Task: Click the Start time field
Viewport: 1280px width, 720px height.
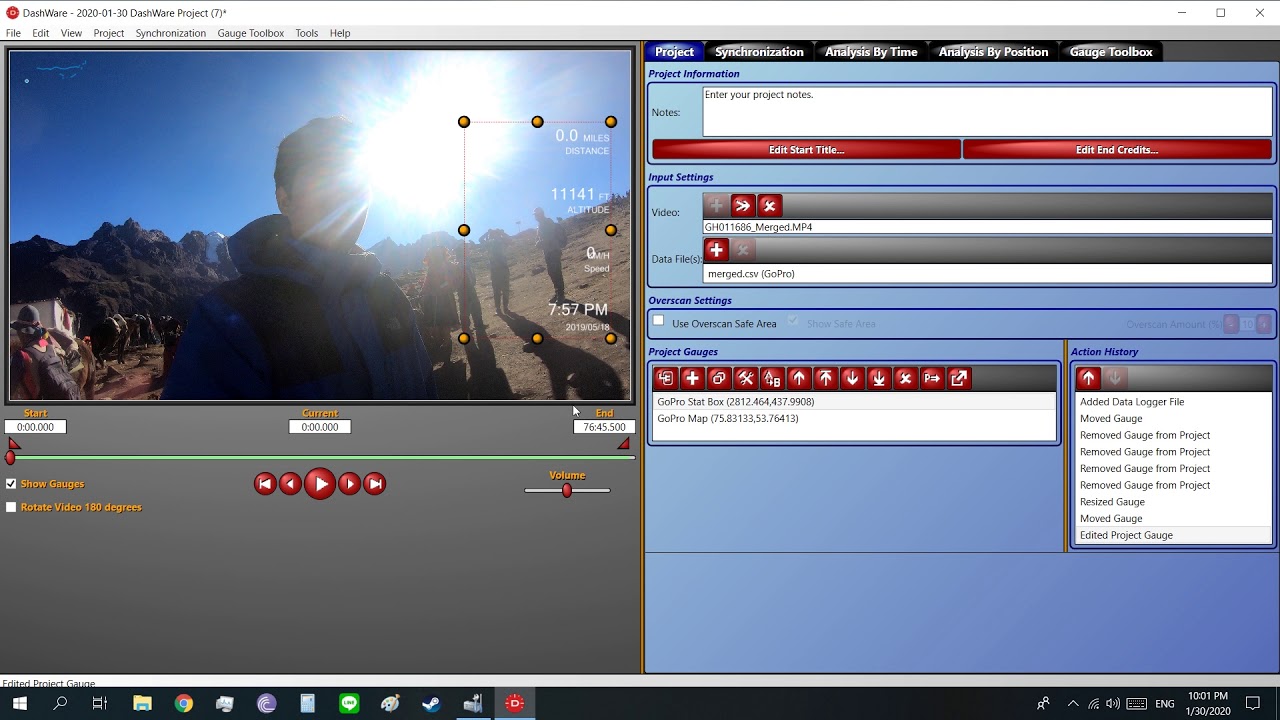Action: [x=35, y=427]
